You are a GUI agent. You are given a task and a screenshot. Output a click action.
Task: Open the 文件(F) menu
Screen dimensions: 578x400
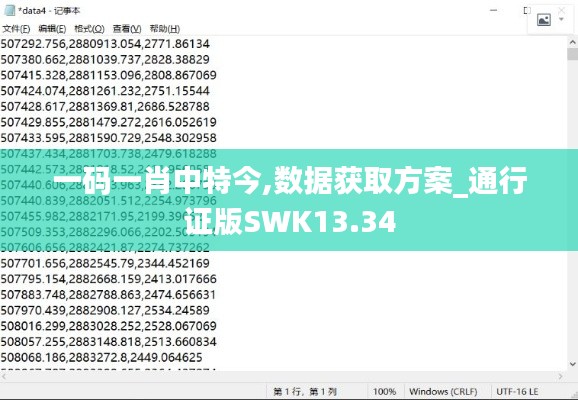pos(16,29)
